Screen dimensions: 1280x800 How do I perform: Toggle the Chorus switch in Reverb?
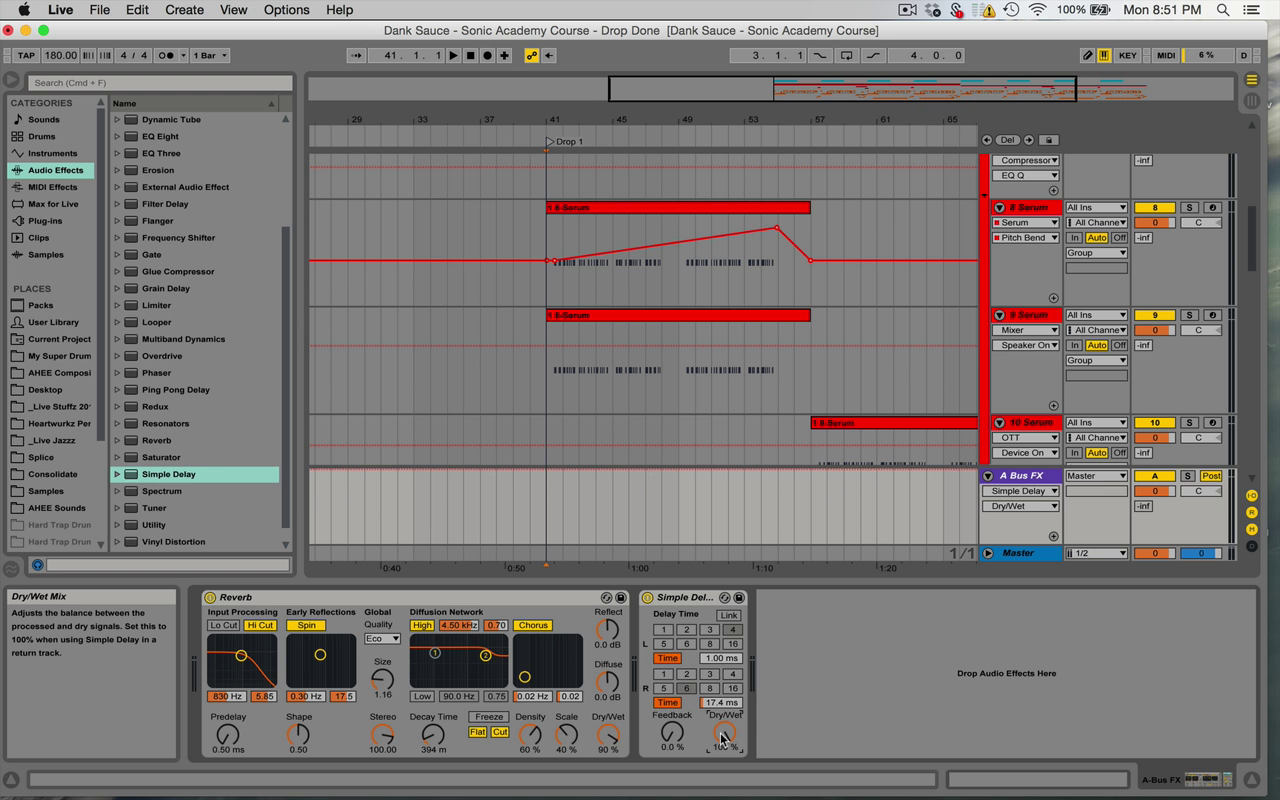click(x=533, y=626)
